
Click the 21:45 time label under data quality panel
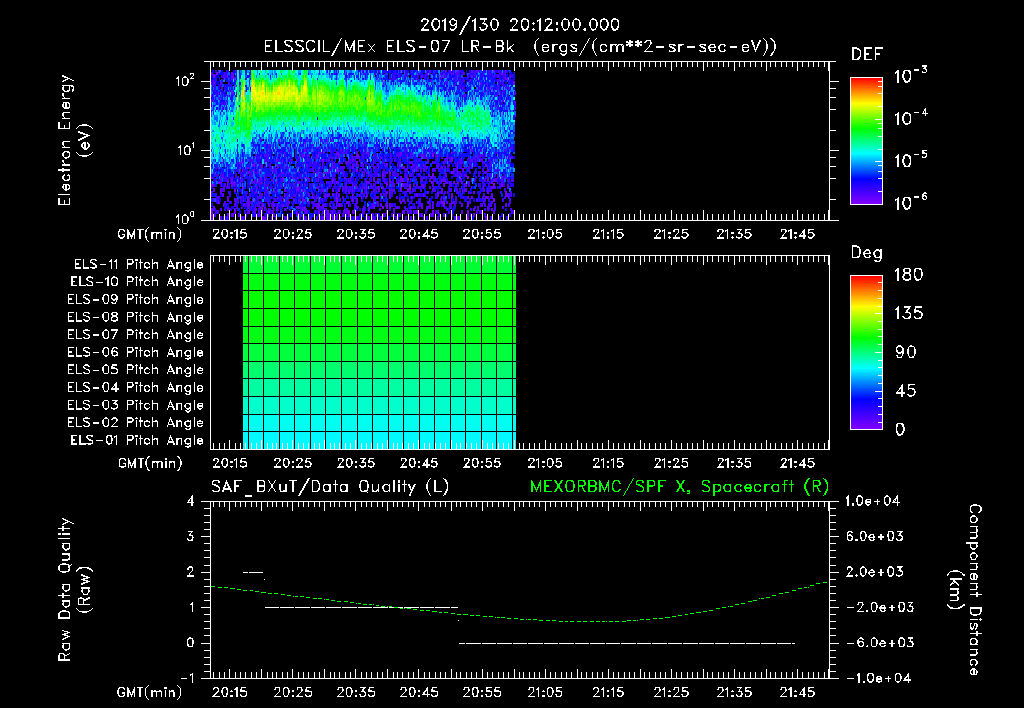point(797,692)
